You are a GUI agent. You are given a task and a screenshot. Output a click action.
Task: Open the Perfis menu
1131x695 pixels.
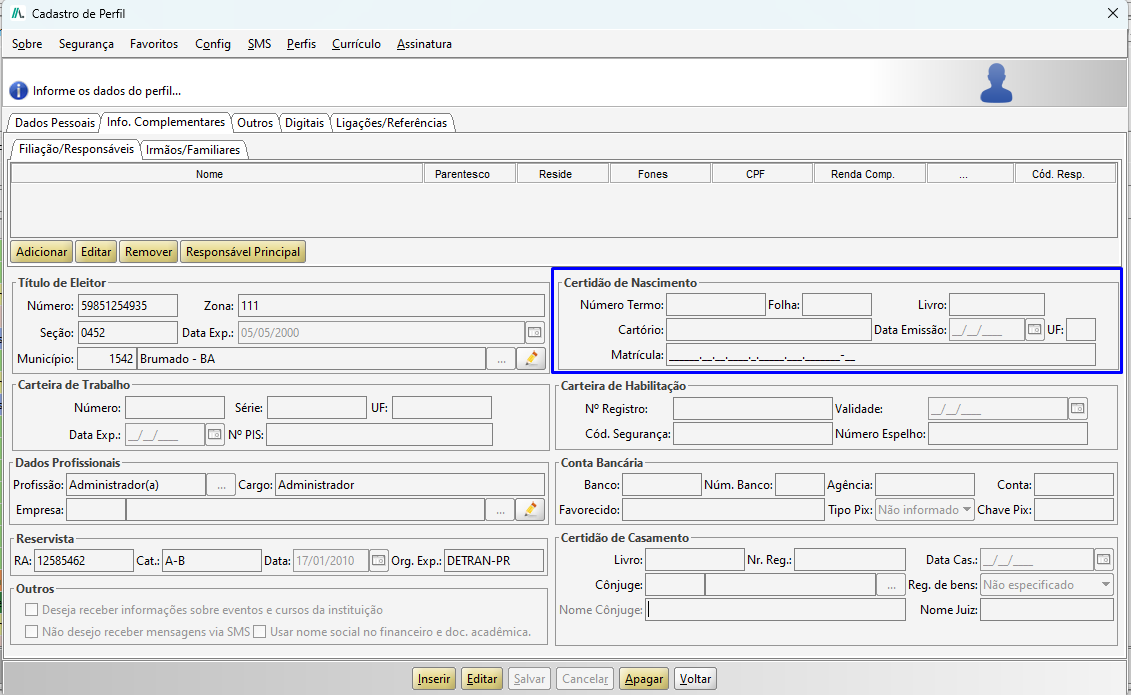[301, 44]
